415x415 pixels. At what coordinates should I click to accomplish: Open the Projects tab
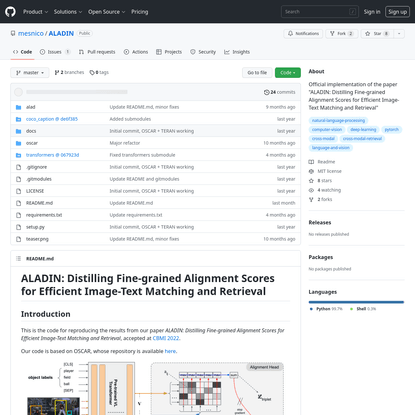(x=169, y=52)
